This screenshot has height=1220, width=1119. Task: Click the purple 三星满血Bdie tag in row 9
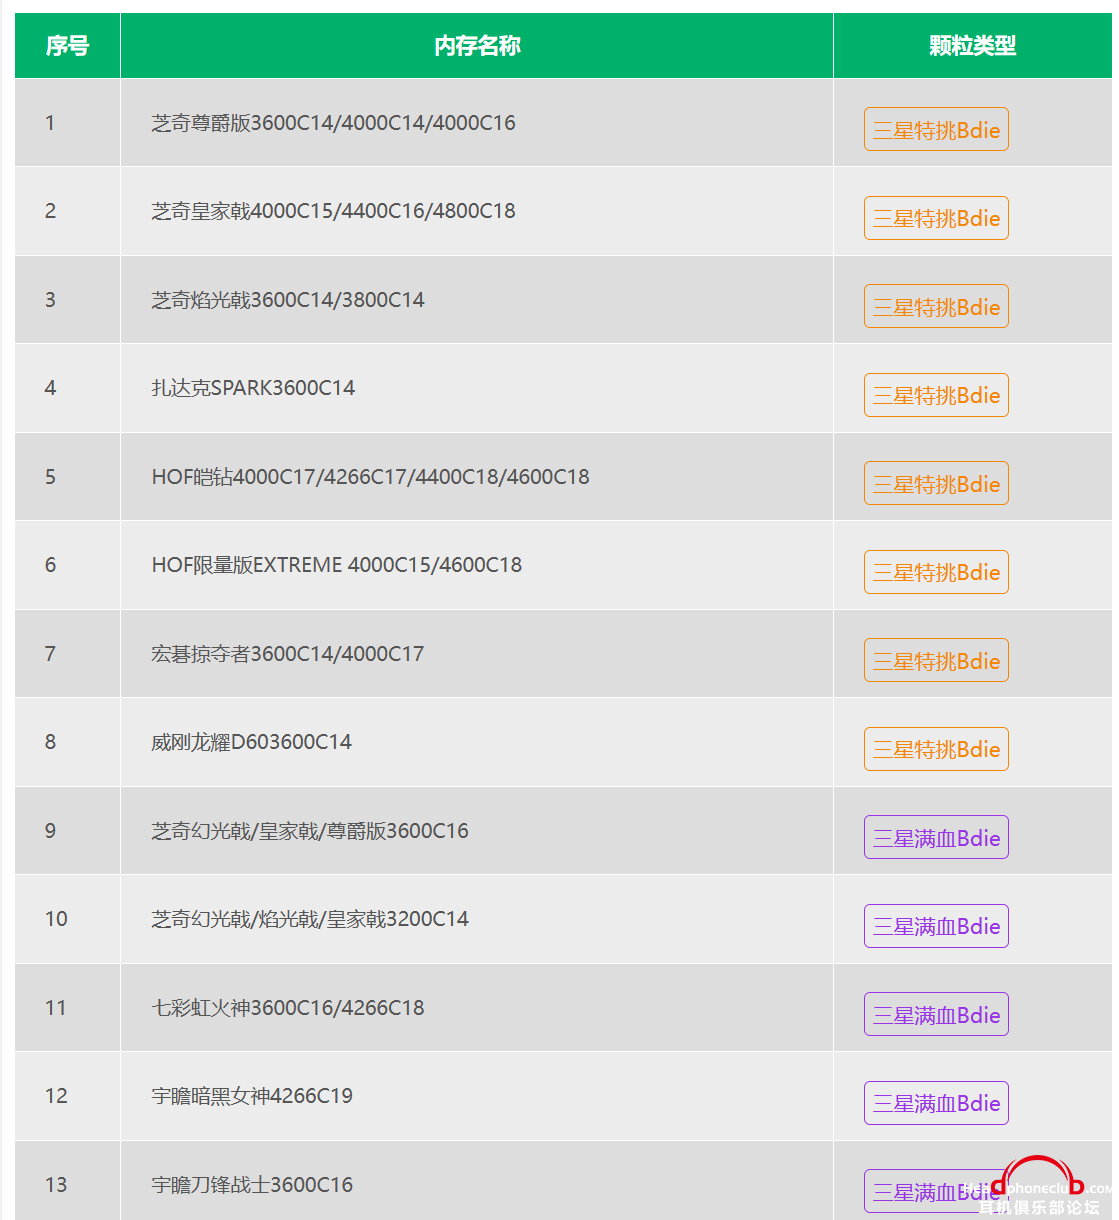pyautogui.click(x=936, y=838)
